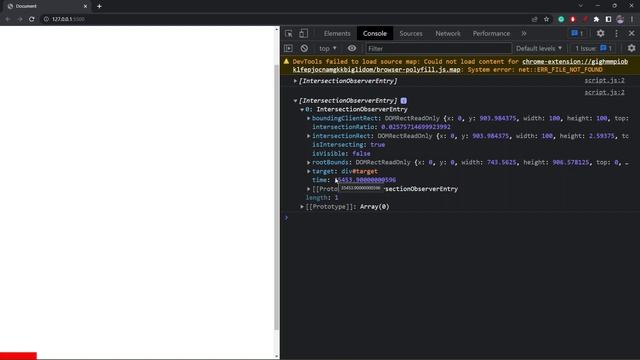Expand the first collapsed IntersectionObserverEntry log
The image size is (640, 360).
point(295,81)
